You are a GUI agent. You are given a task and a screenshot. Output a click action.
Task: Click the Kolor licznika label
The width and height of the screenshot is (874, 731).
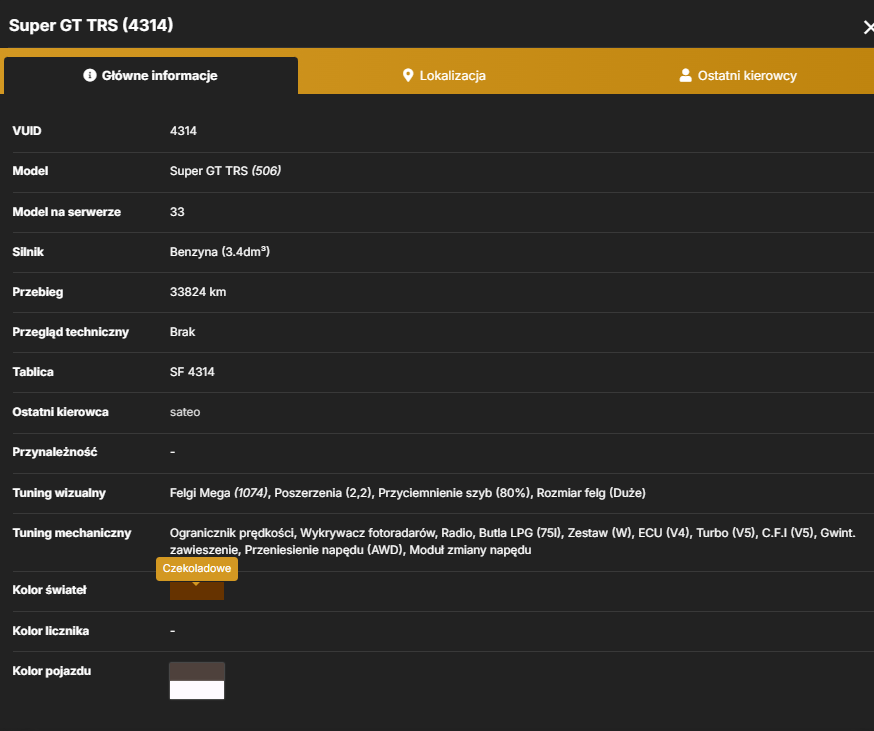pyautogui.click(x=51, y=631)
